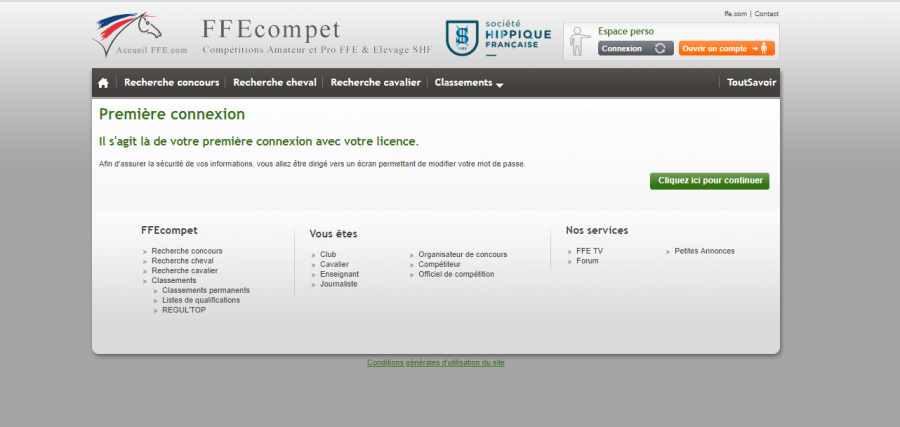Open footer Classements link
Viewport: 900px width, 427px height.
(x=174, y=280)
